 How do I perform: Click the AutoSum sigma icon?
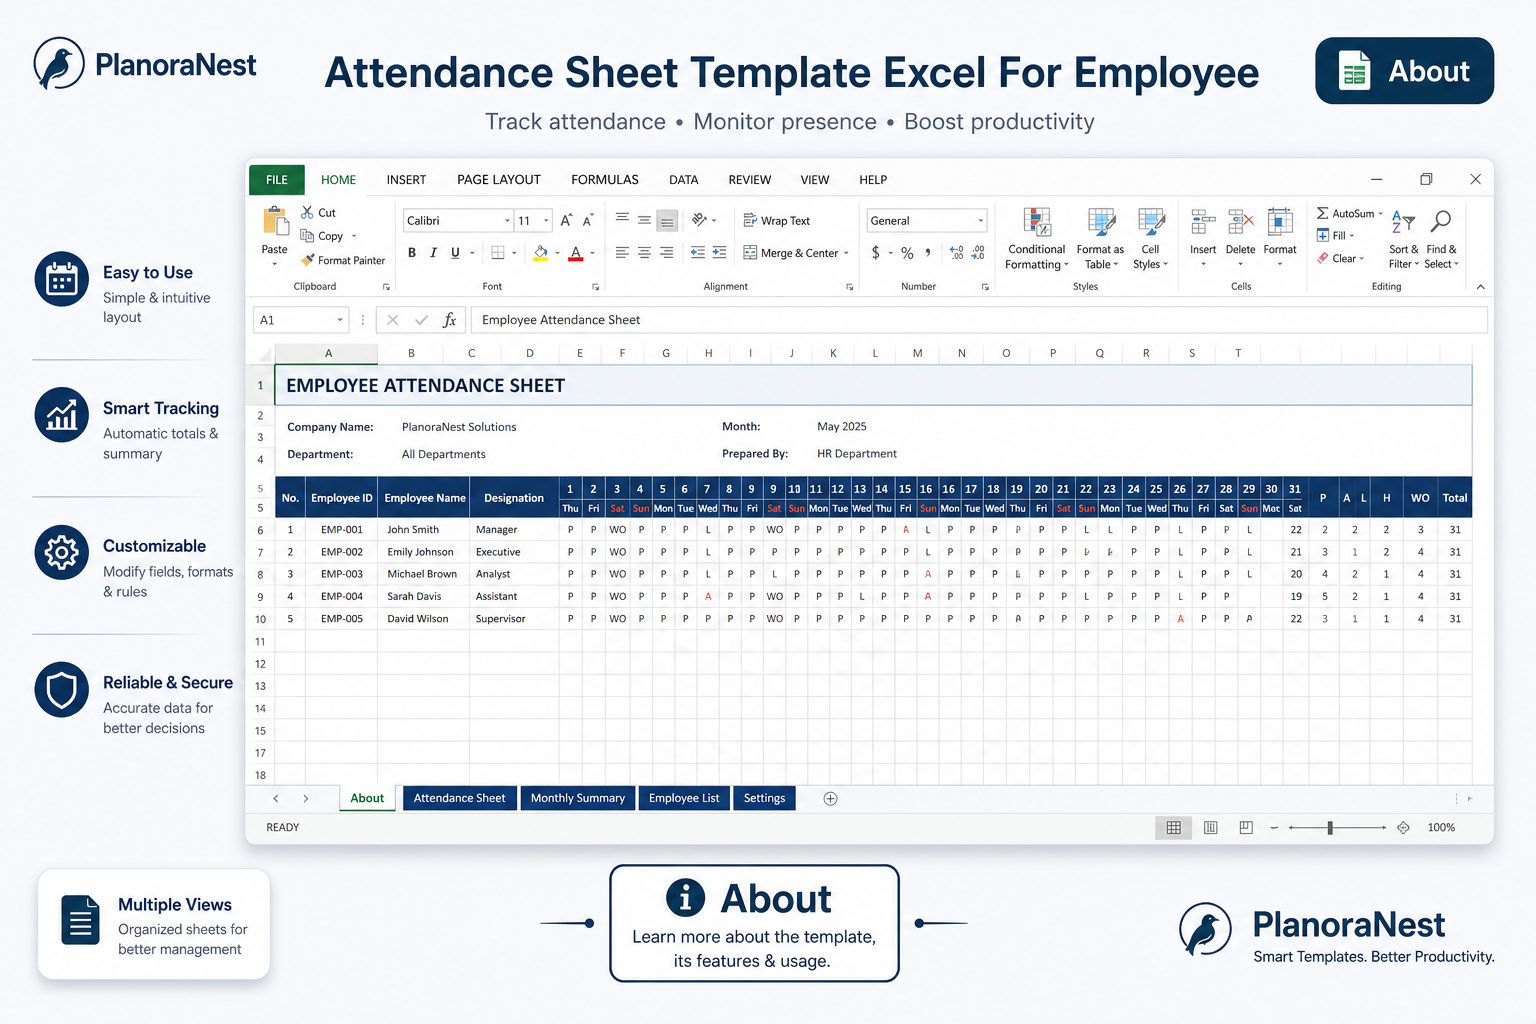(1323, 213)
